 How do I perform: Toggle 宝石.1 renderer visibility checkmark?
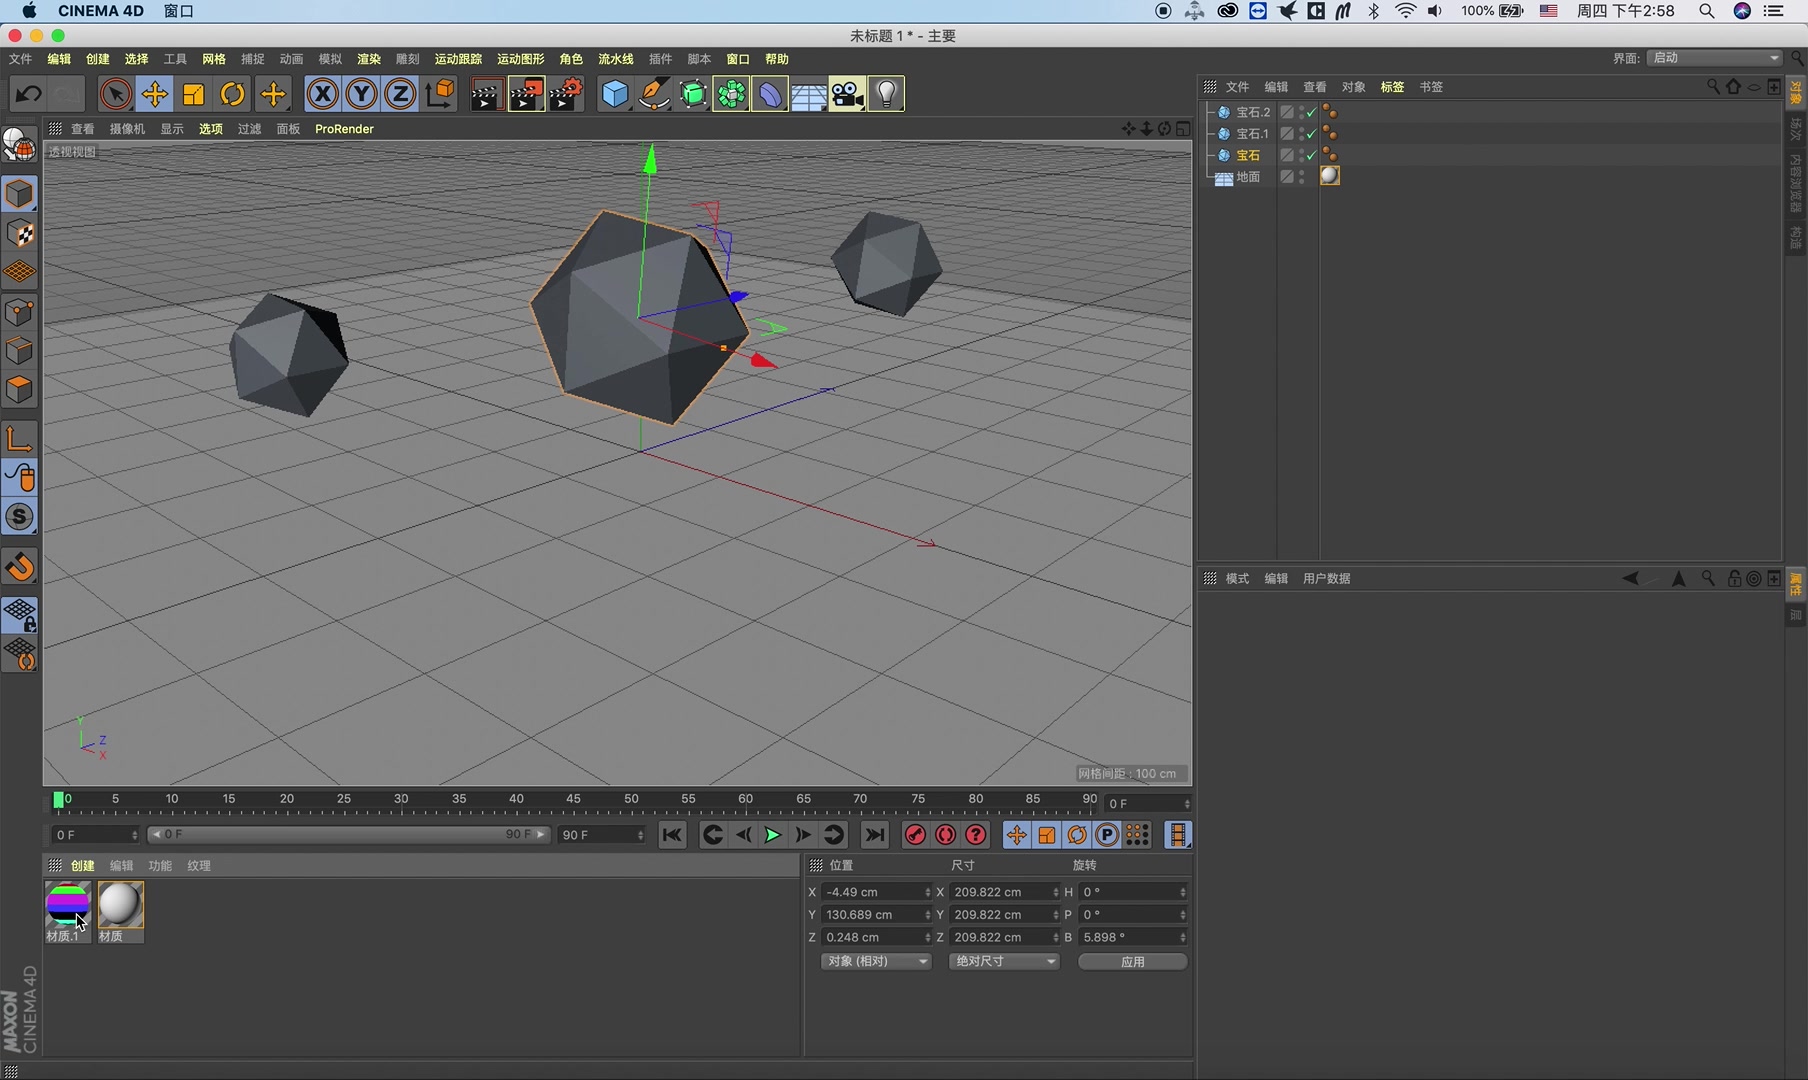1310,134
